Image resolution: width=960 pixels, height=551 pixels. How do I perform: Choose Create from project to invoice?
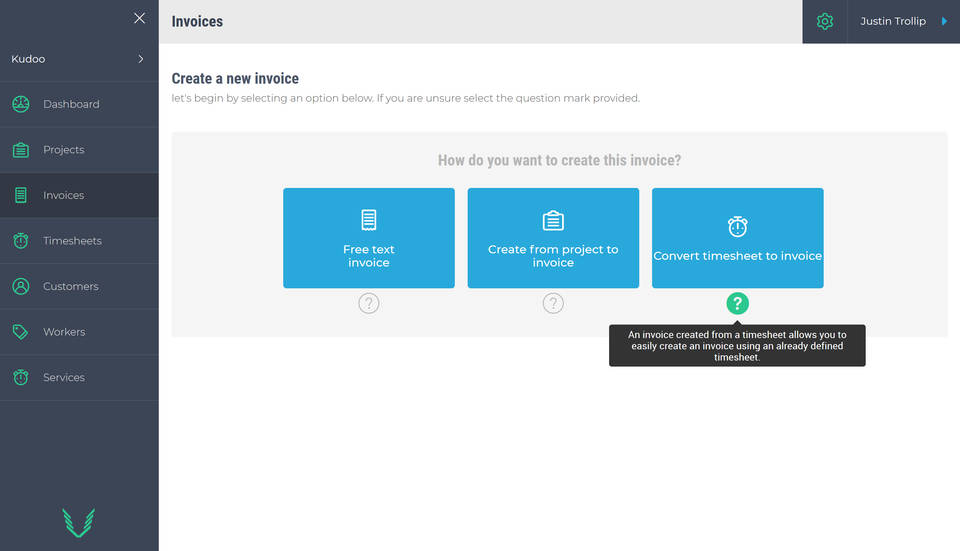click(x=553, y=238)
